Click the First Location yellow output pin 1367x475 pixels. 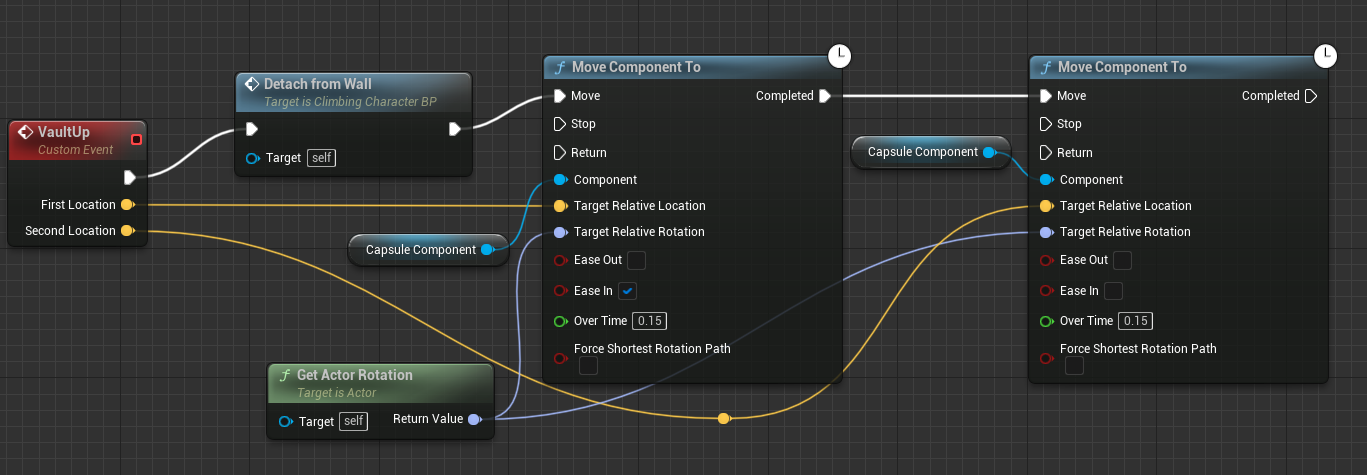(x=127, y=205)
